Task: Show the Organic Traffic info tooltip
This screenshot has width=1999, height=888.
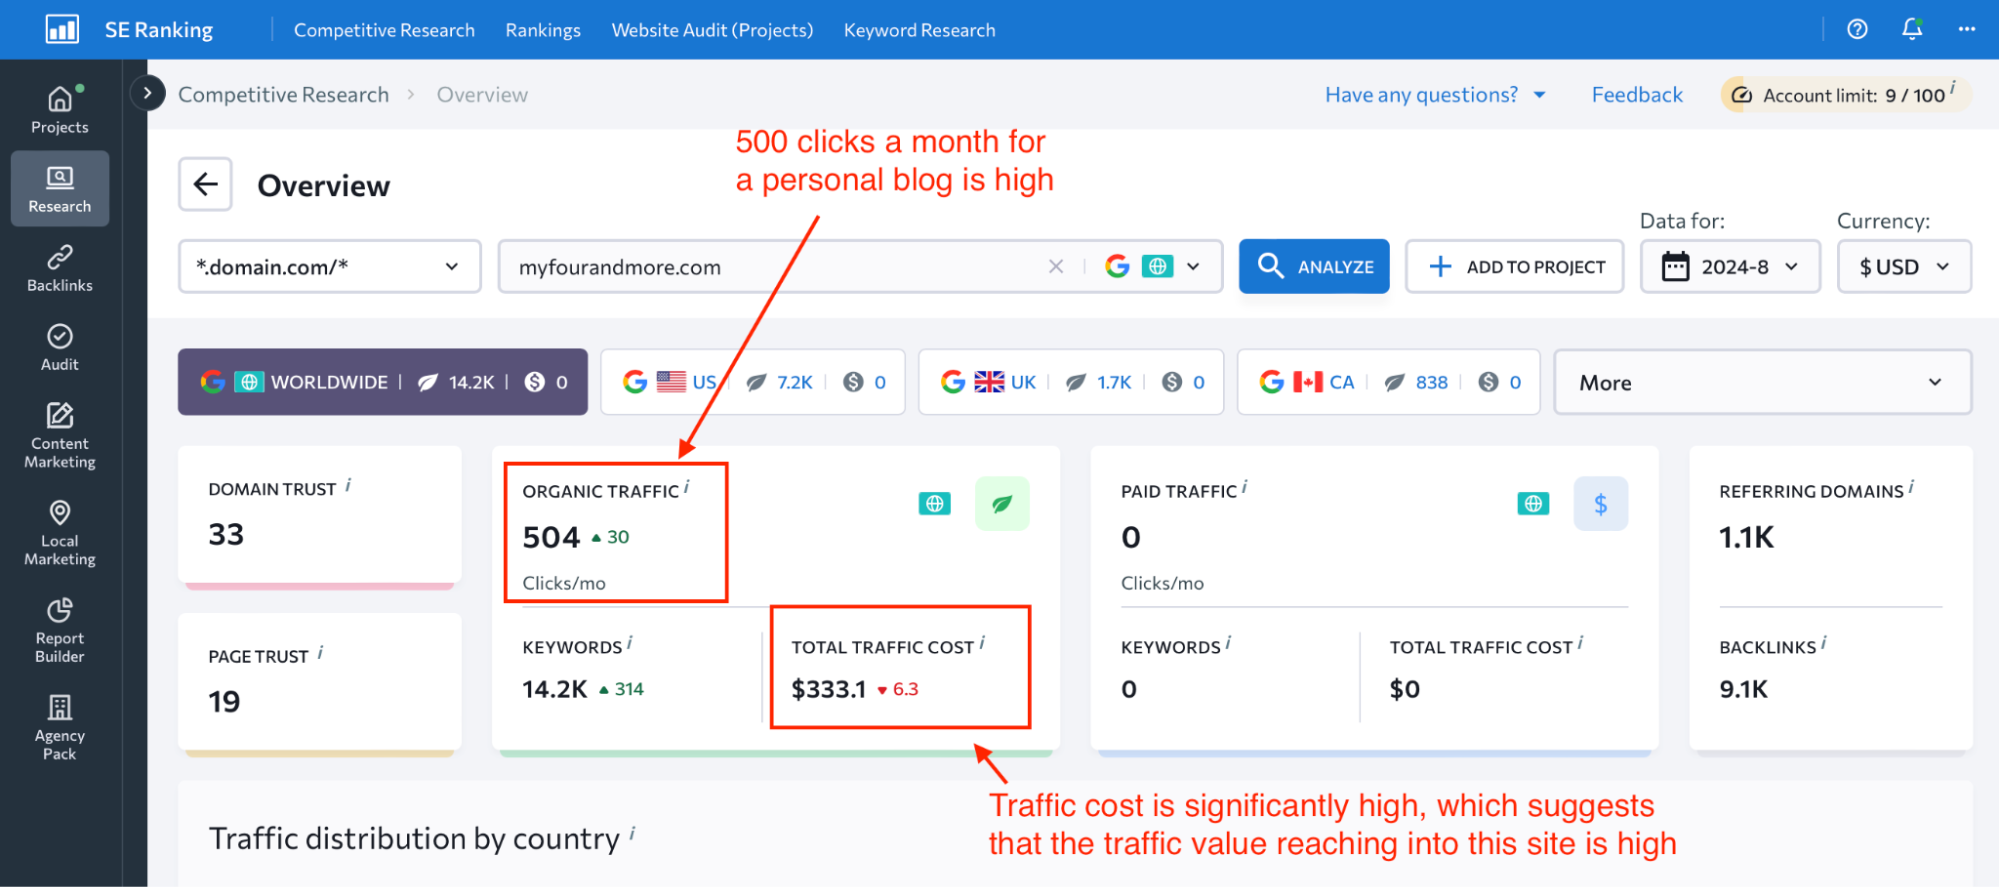Action: click(x=686, y=487)
